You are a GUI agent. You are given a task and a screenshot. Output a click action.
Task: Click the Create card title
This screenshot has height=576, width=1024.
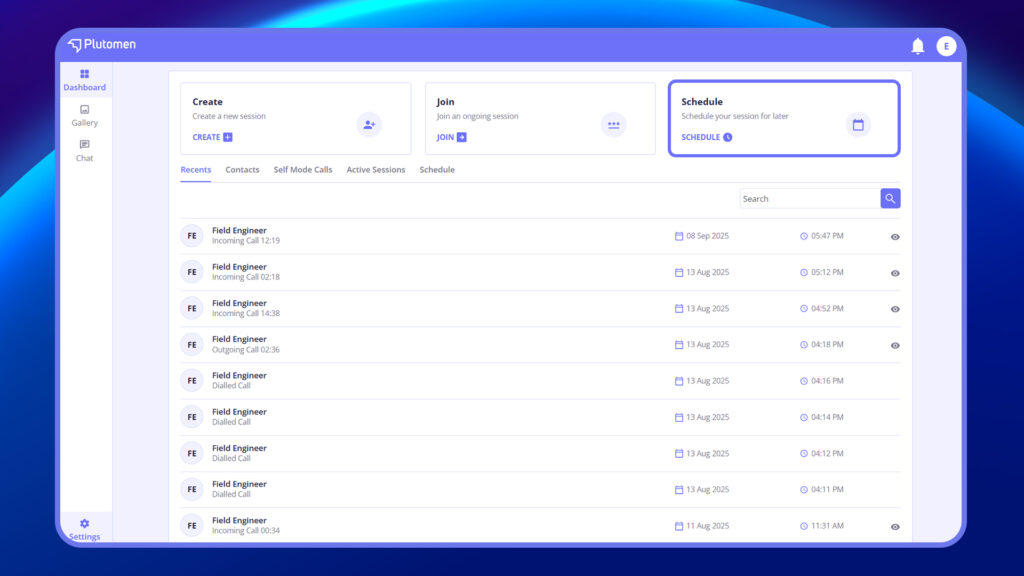[x=207, y=102]
